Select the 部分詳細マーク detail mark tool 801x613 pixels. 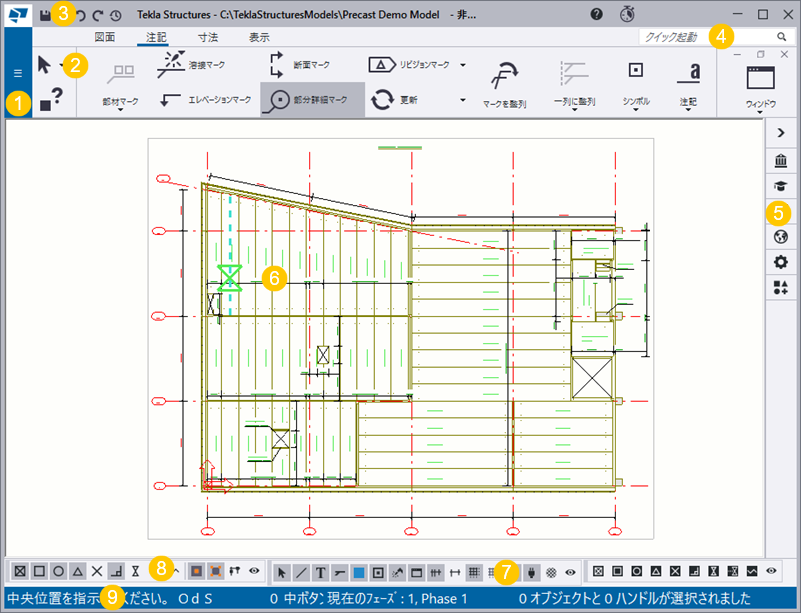click(x=312, y=100)
